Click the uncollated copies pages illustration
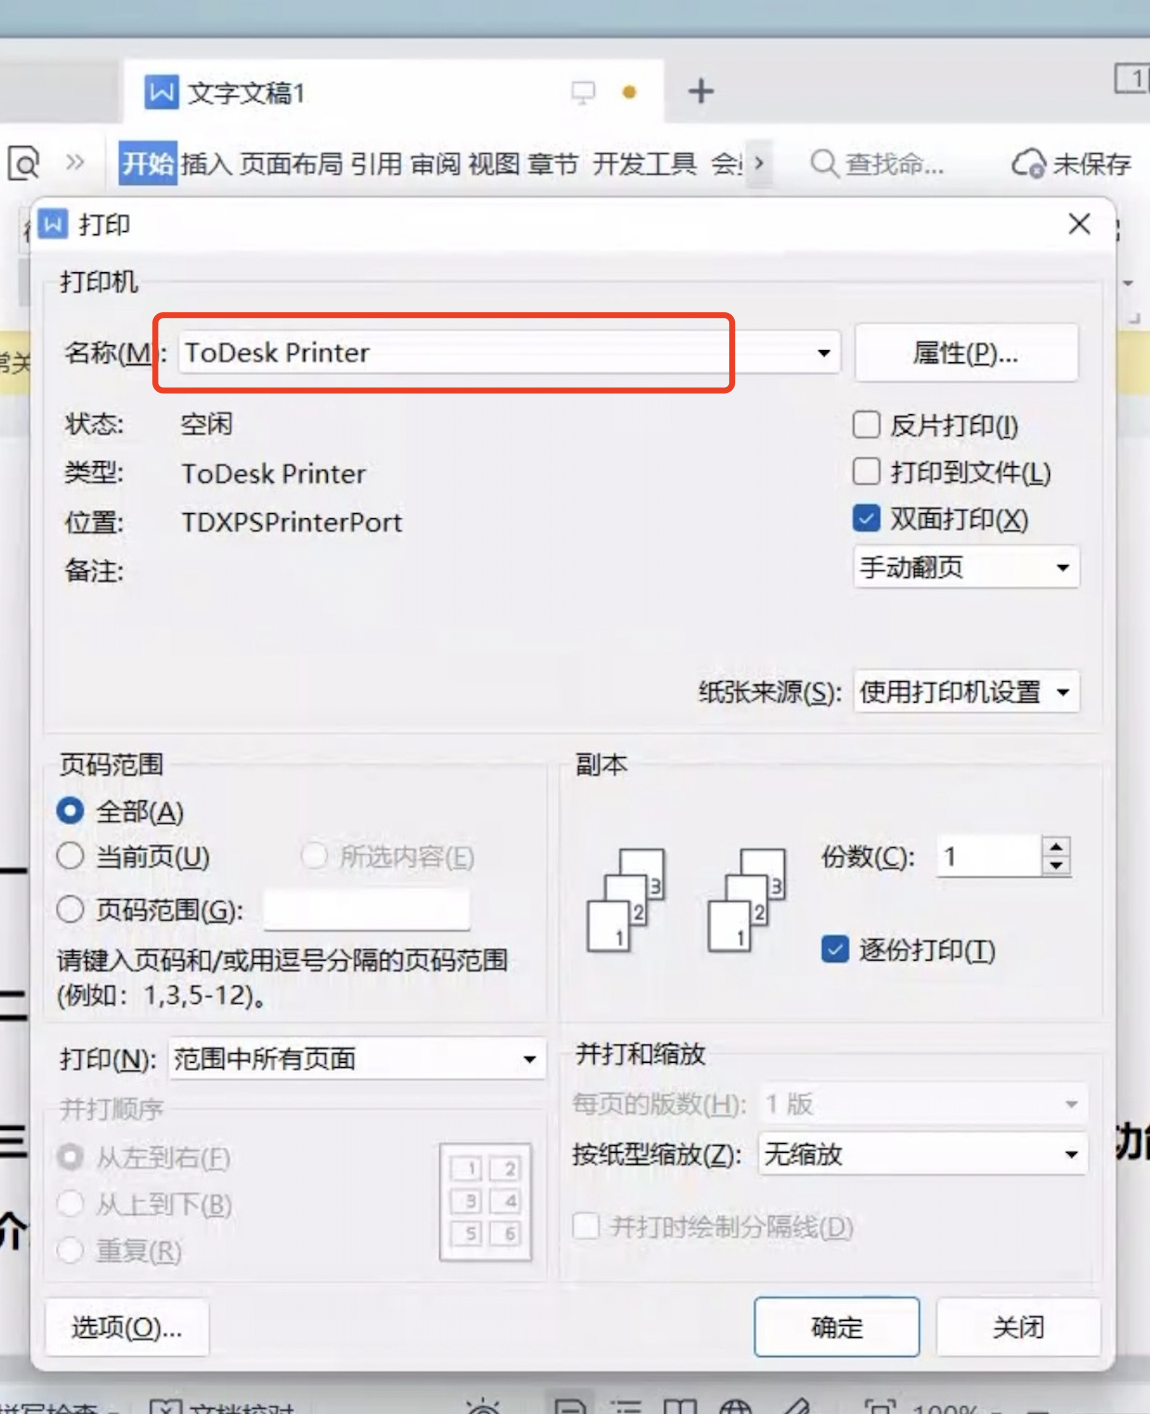Image resolution: width=1150 pixels, height=1414 pixels. click(747, 900)
